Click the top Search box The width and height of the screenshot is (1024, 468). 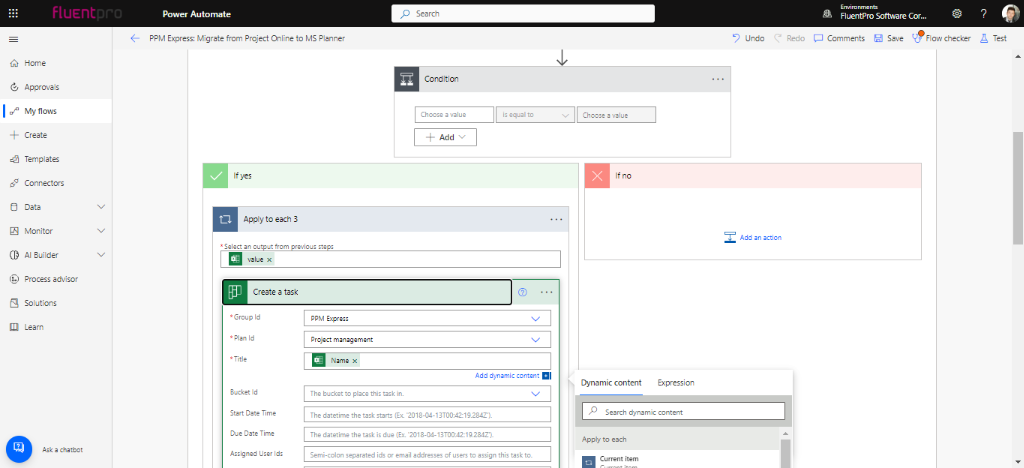[522, 13]
